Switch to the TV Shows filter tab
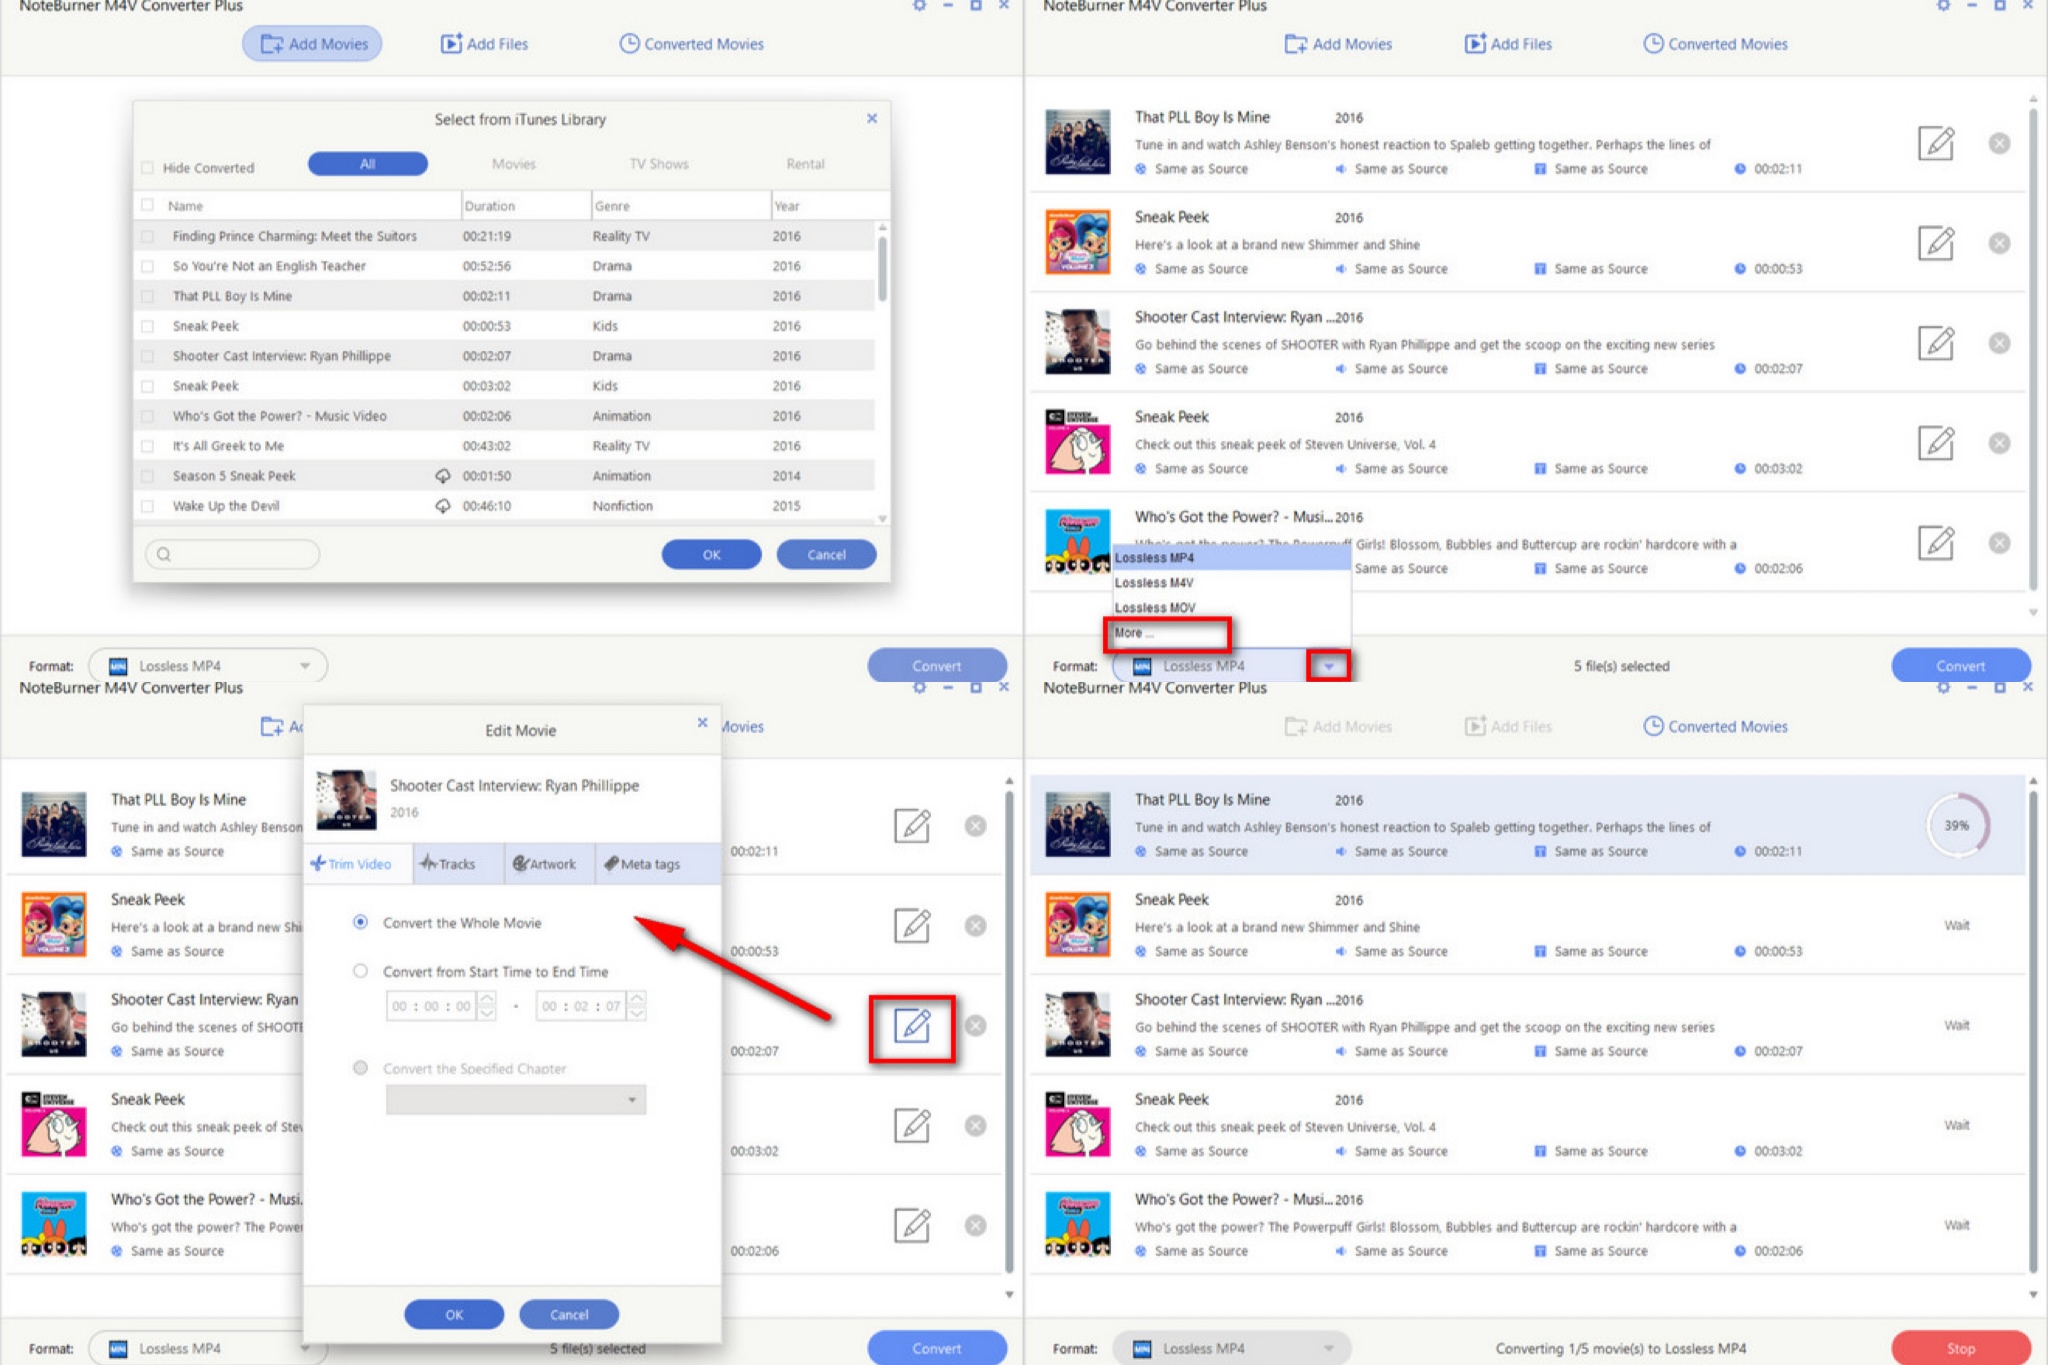The image size is (2048, 1365). [x=658, y=164]
